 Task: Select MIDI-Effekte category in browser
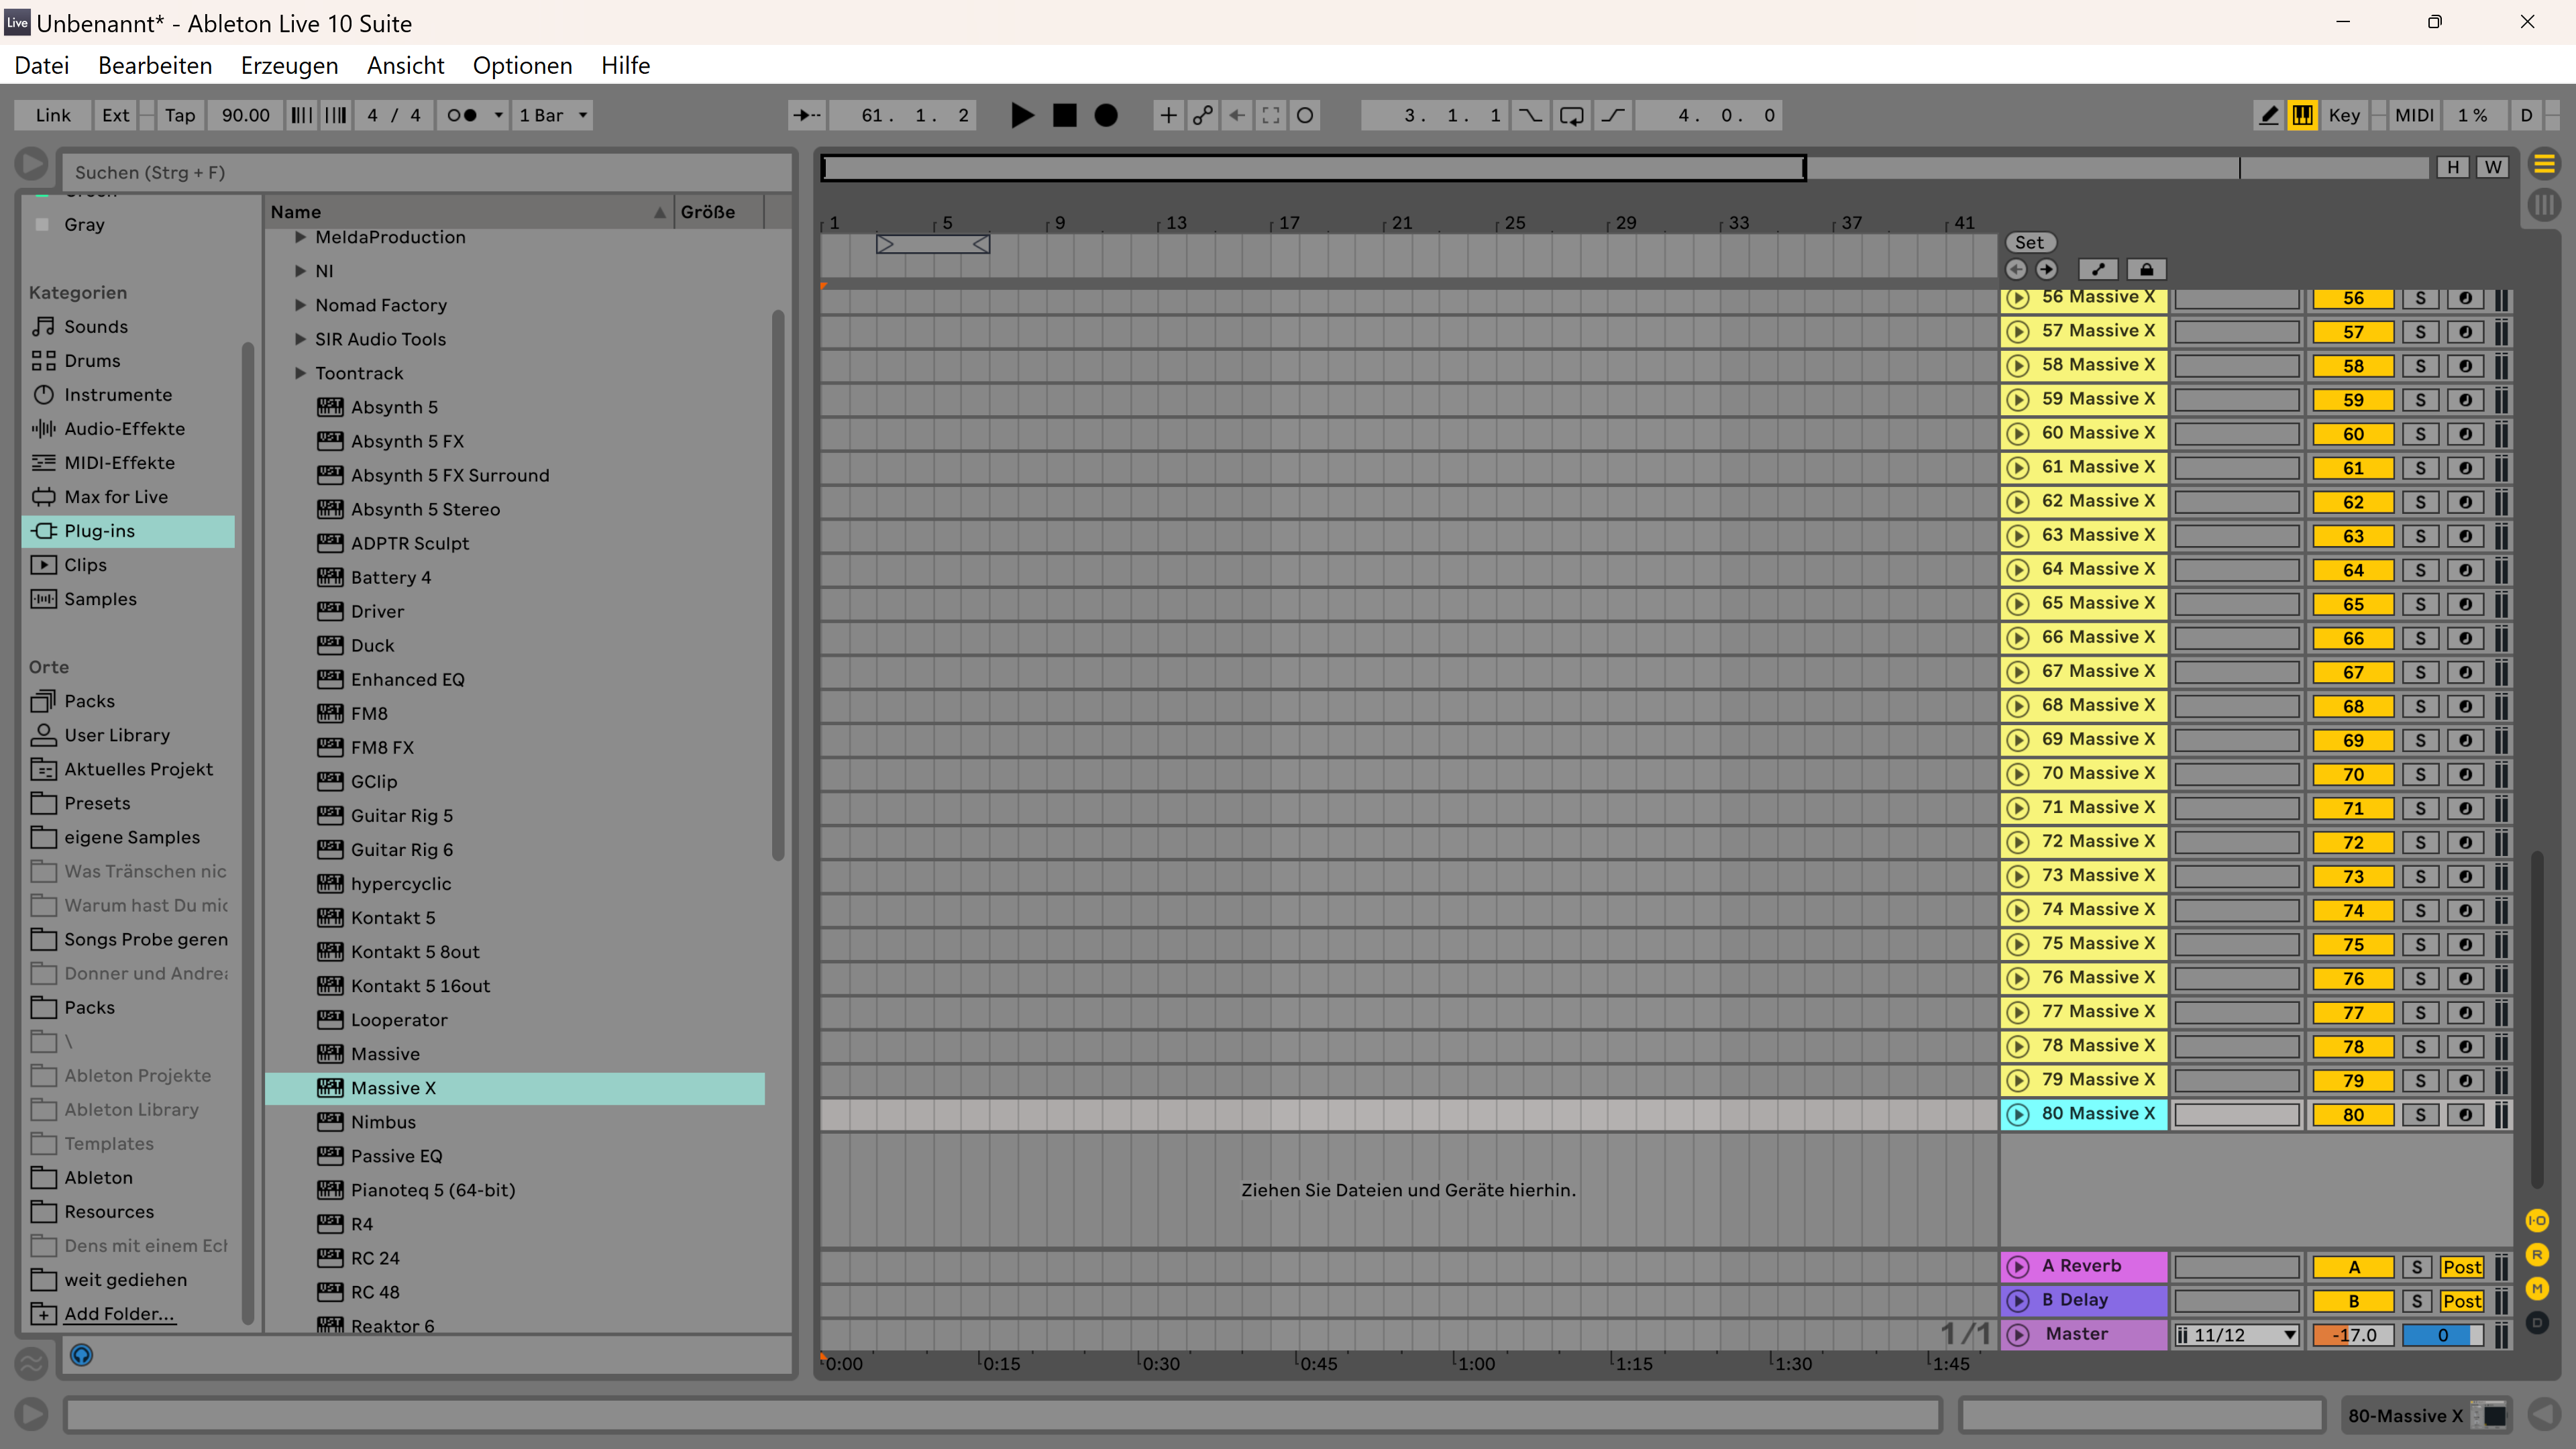coord(119,462)
